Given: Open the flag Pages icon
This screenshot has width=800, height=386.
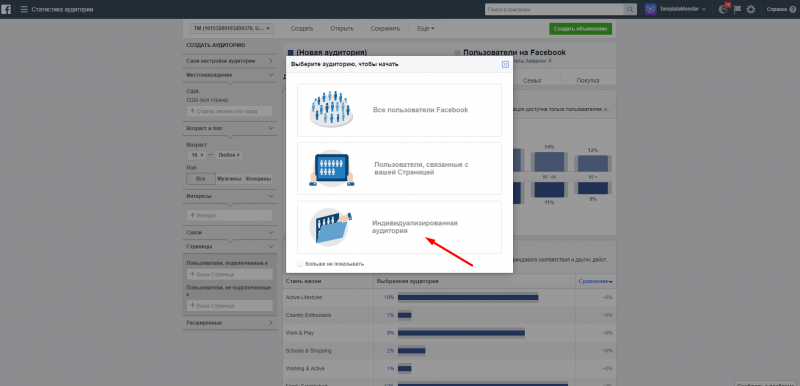Looking at the screenshot, I should [x=737, y=9].
